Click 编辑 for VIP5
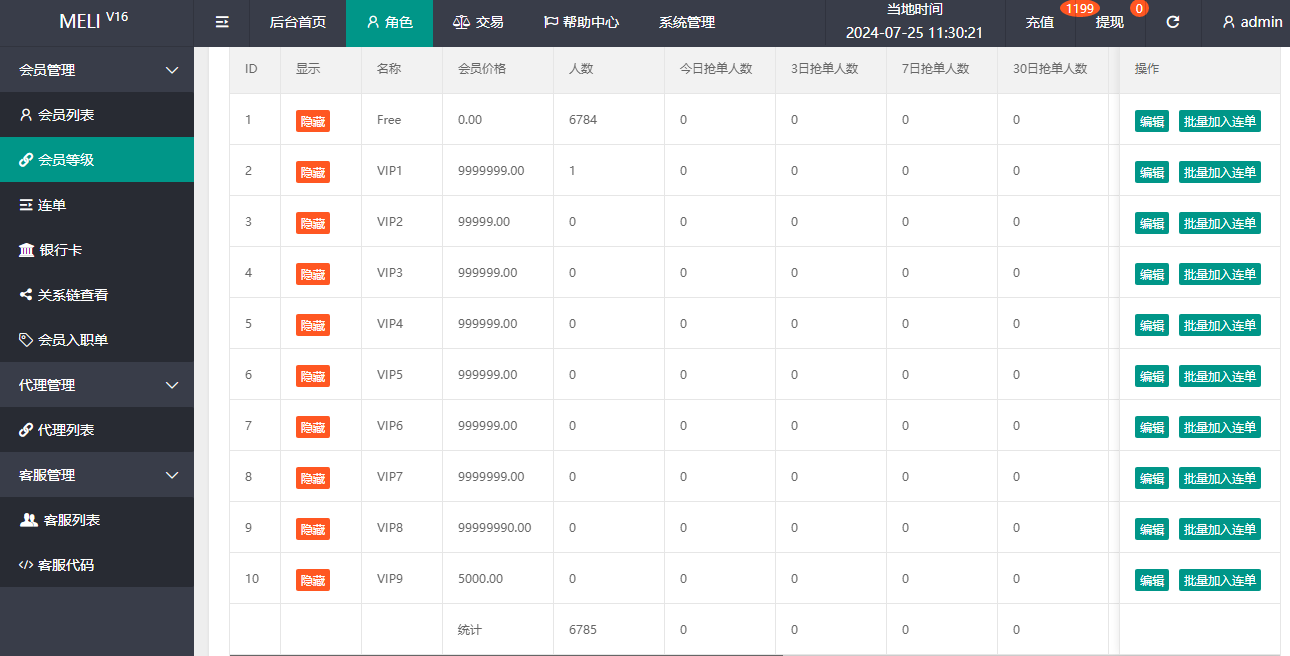 tap(1152, 376)
